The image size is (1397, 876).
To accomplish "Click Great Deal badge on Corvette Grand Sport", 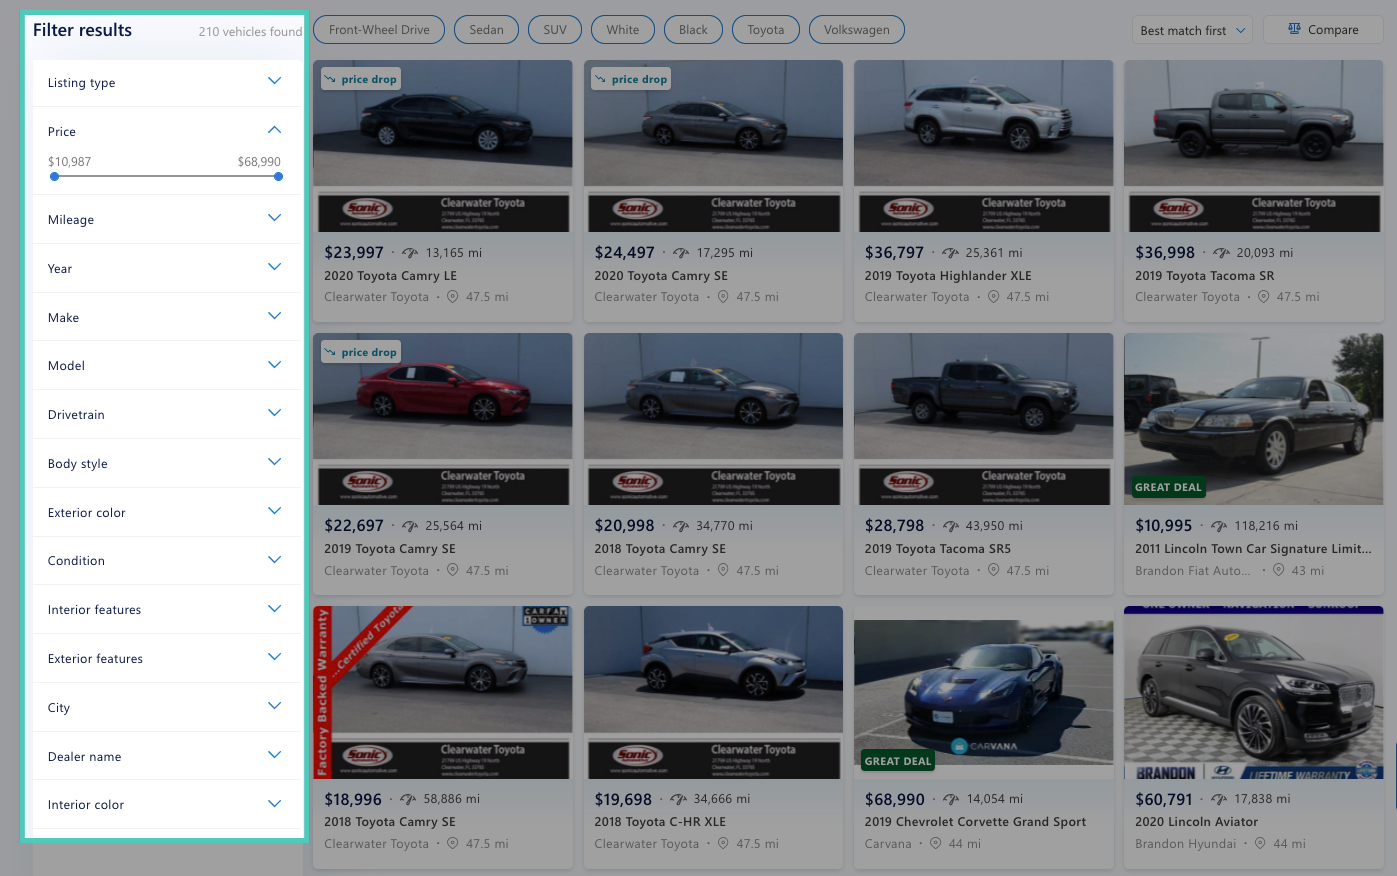I will (x=898, y=761).
